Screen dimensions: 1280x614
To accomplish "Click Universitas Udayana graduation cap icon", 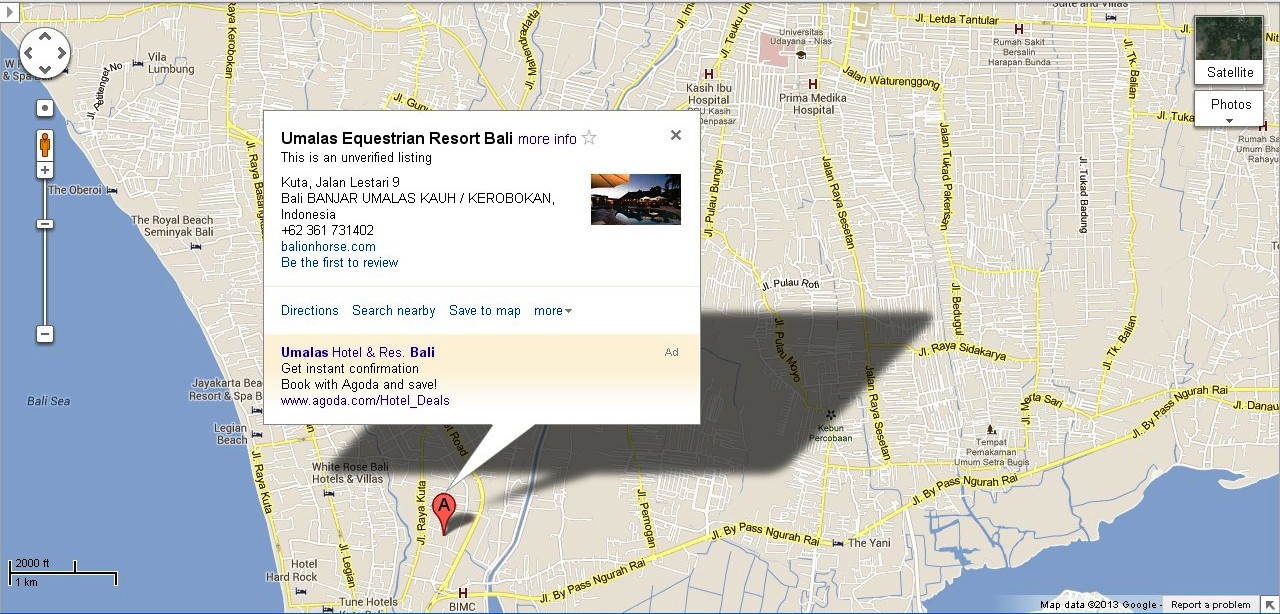I will [800, 54].
